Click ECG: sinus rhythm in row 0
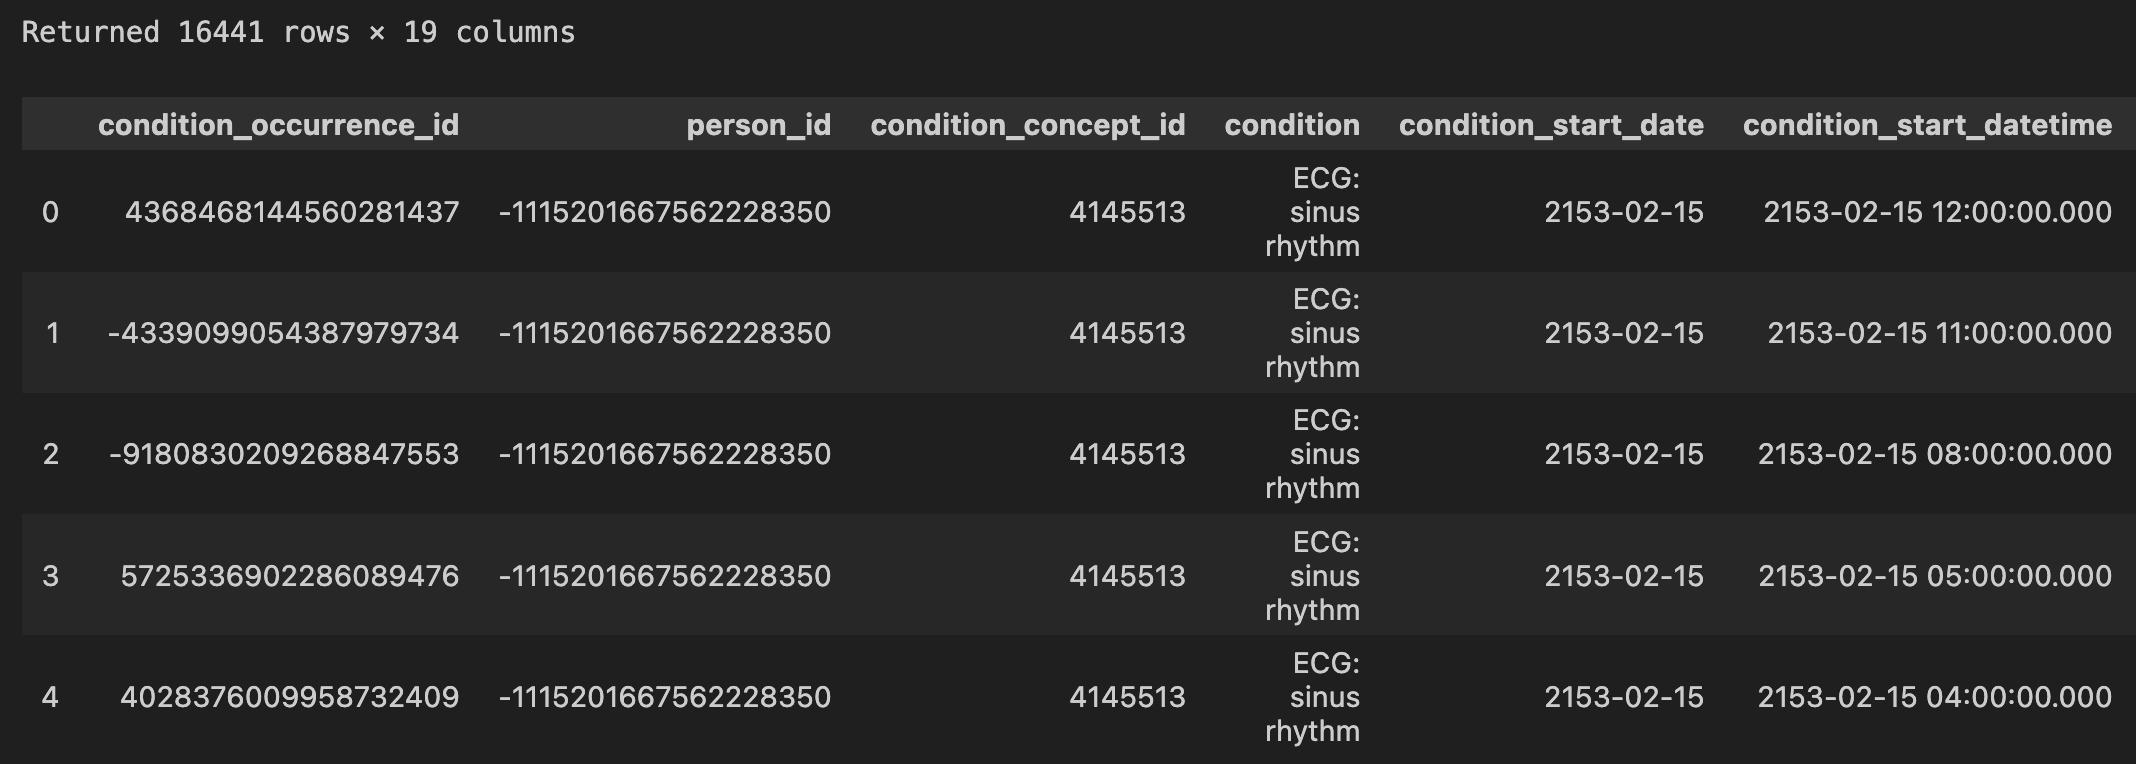Viewport: 2136px width, 764px height. click(1312, 212)
